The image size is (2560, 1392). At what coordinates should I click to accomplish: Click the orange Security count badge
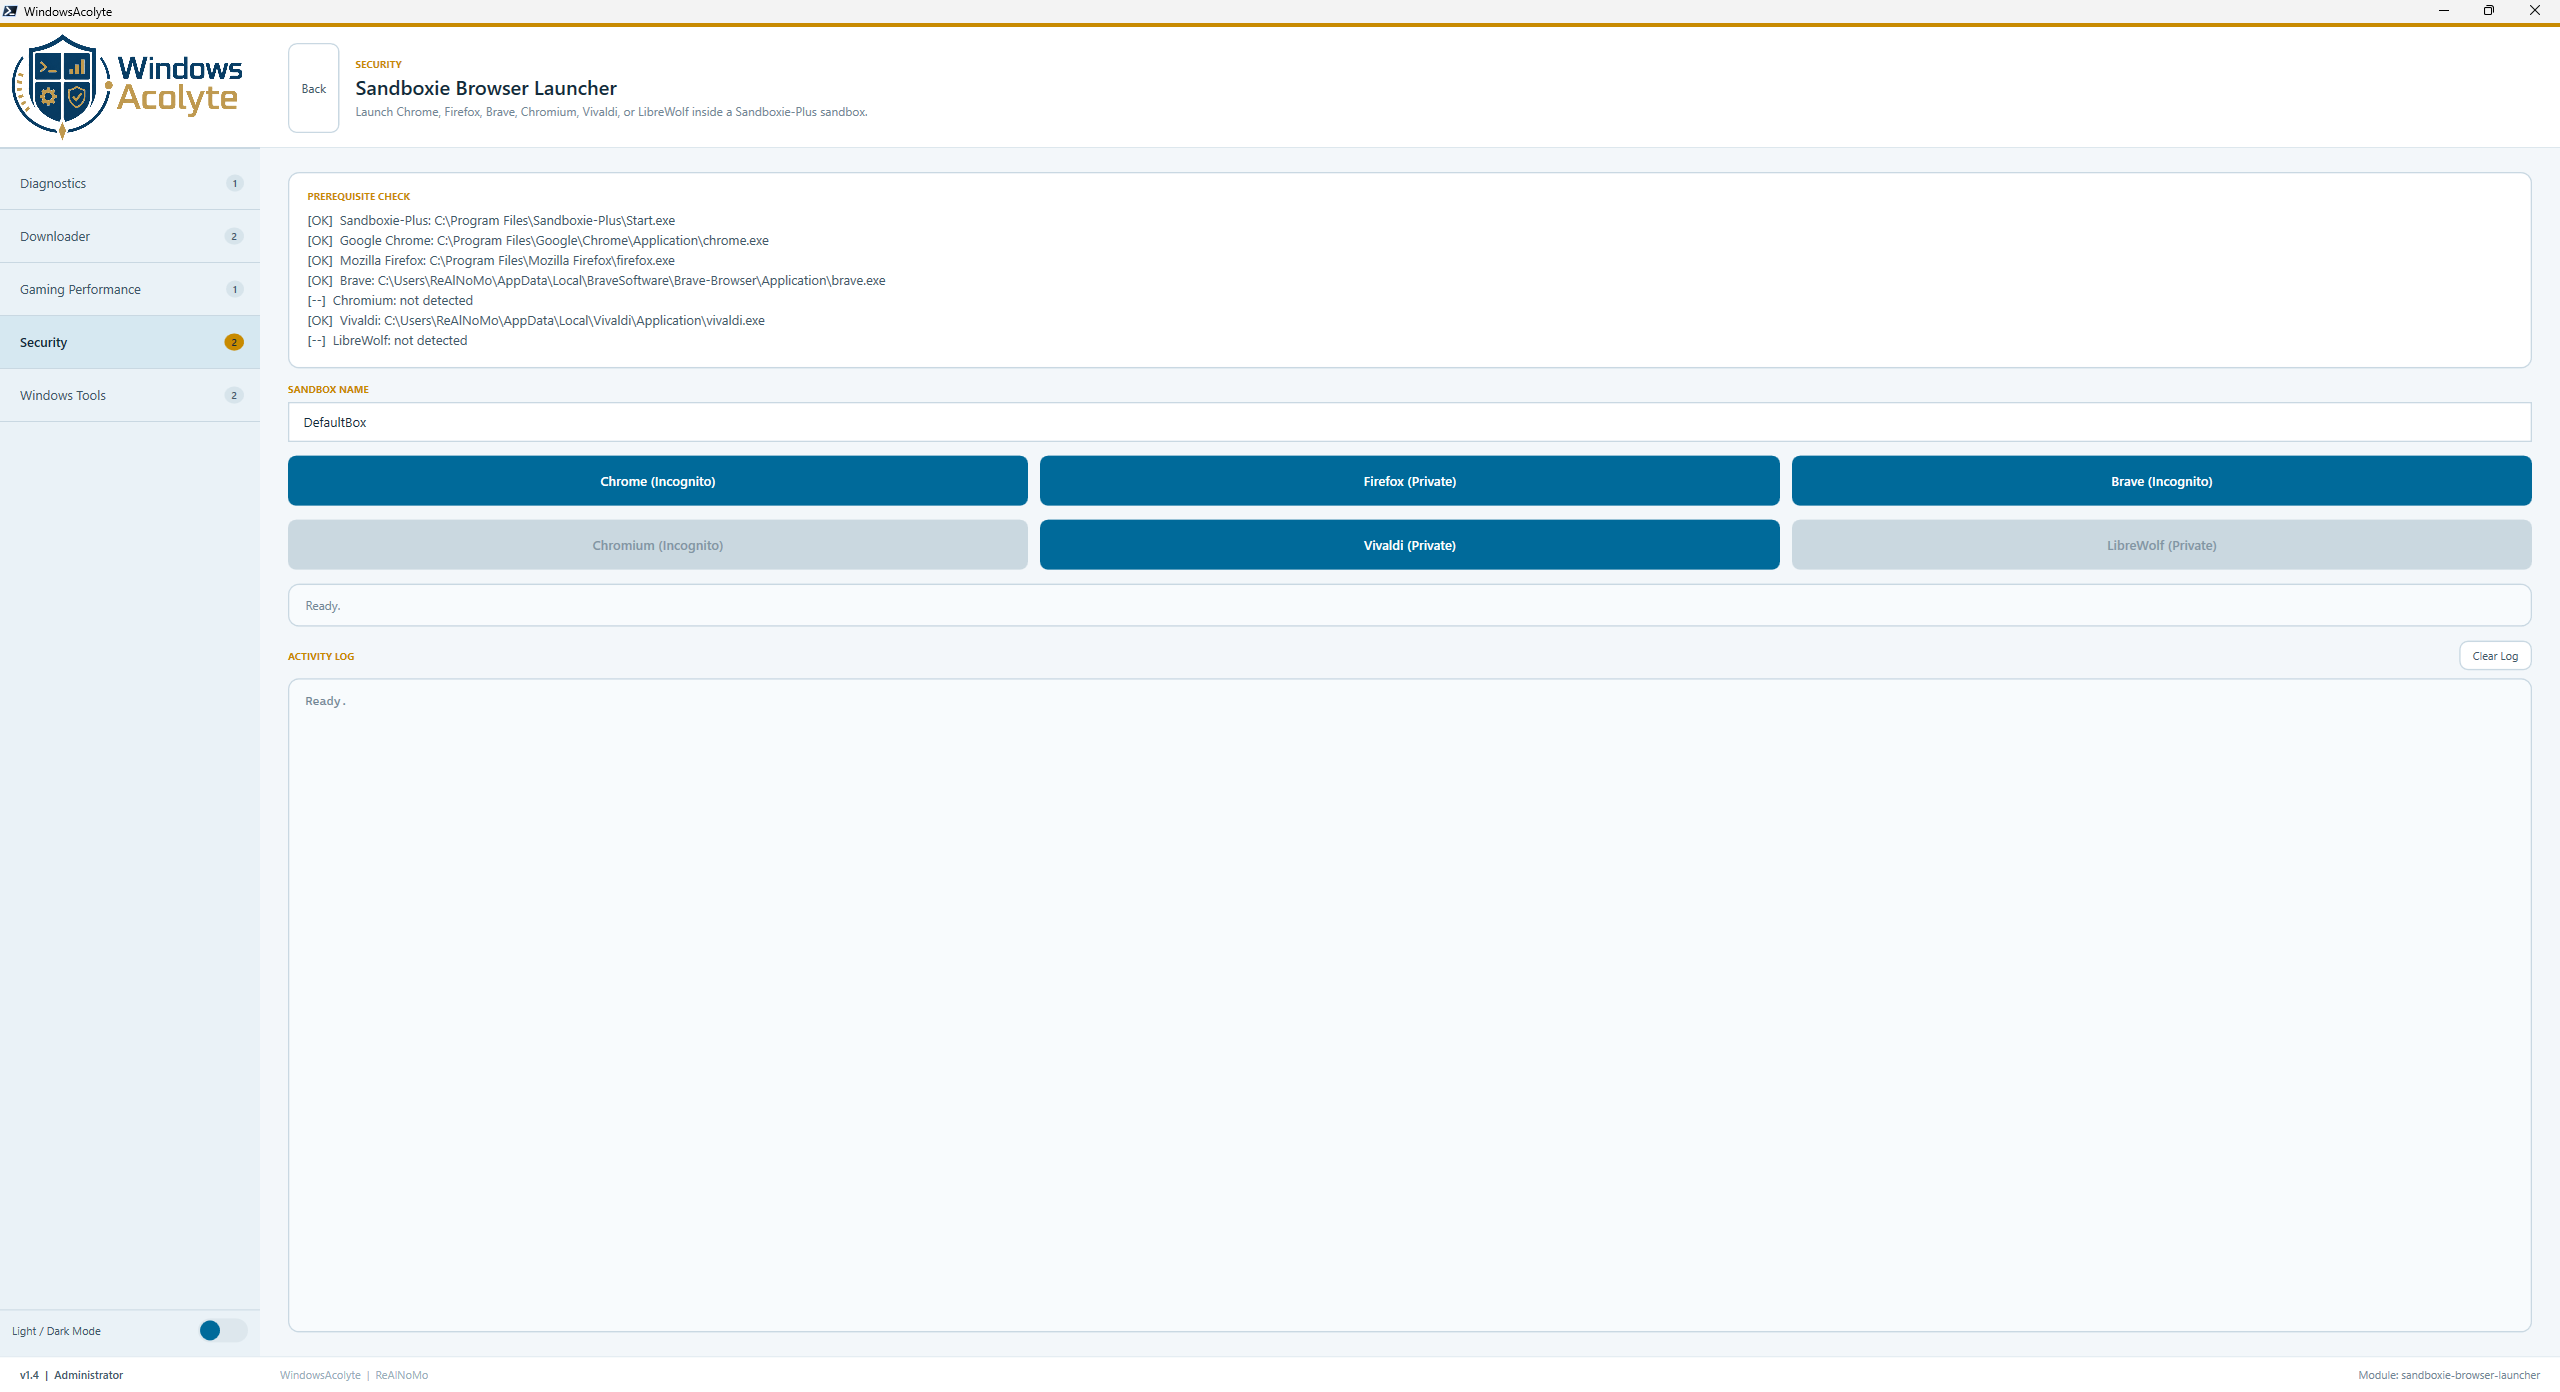point(234,342)
